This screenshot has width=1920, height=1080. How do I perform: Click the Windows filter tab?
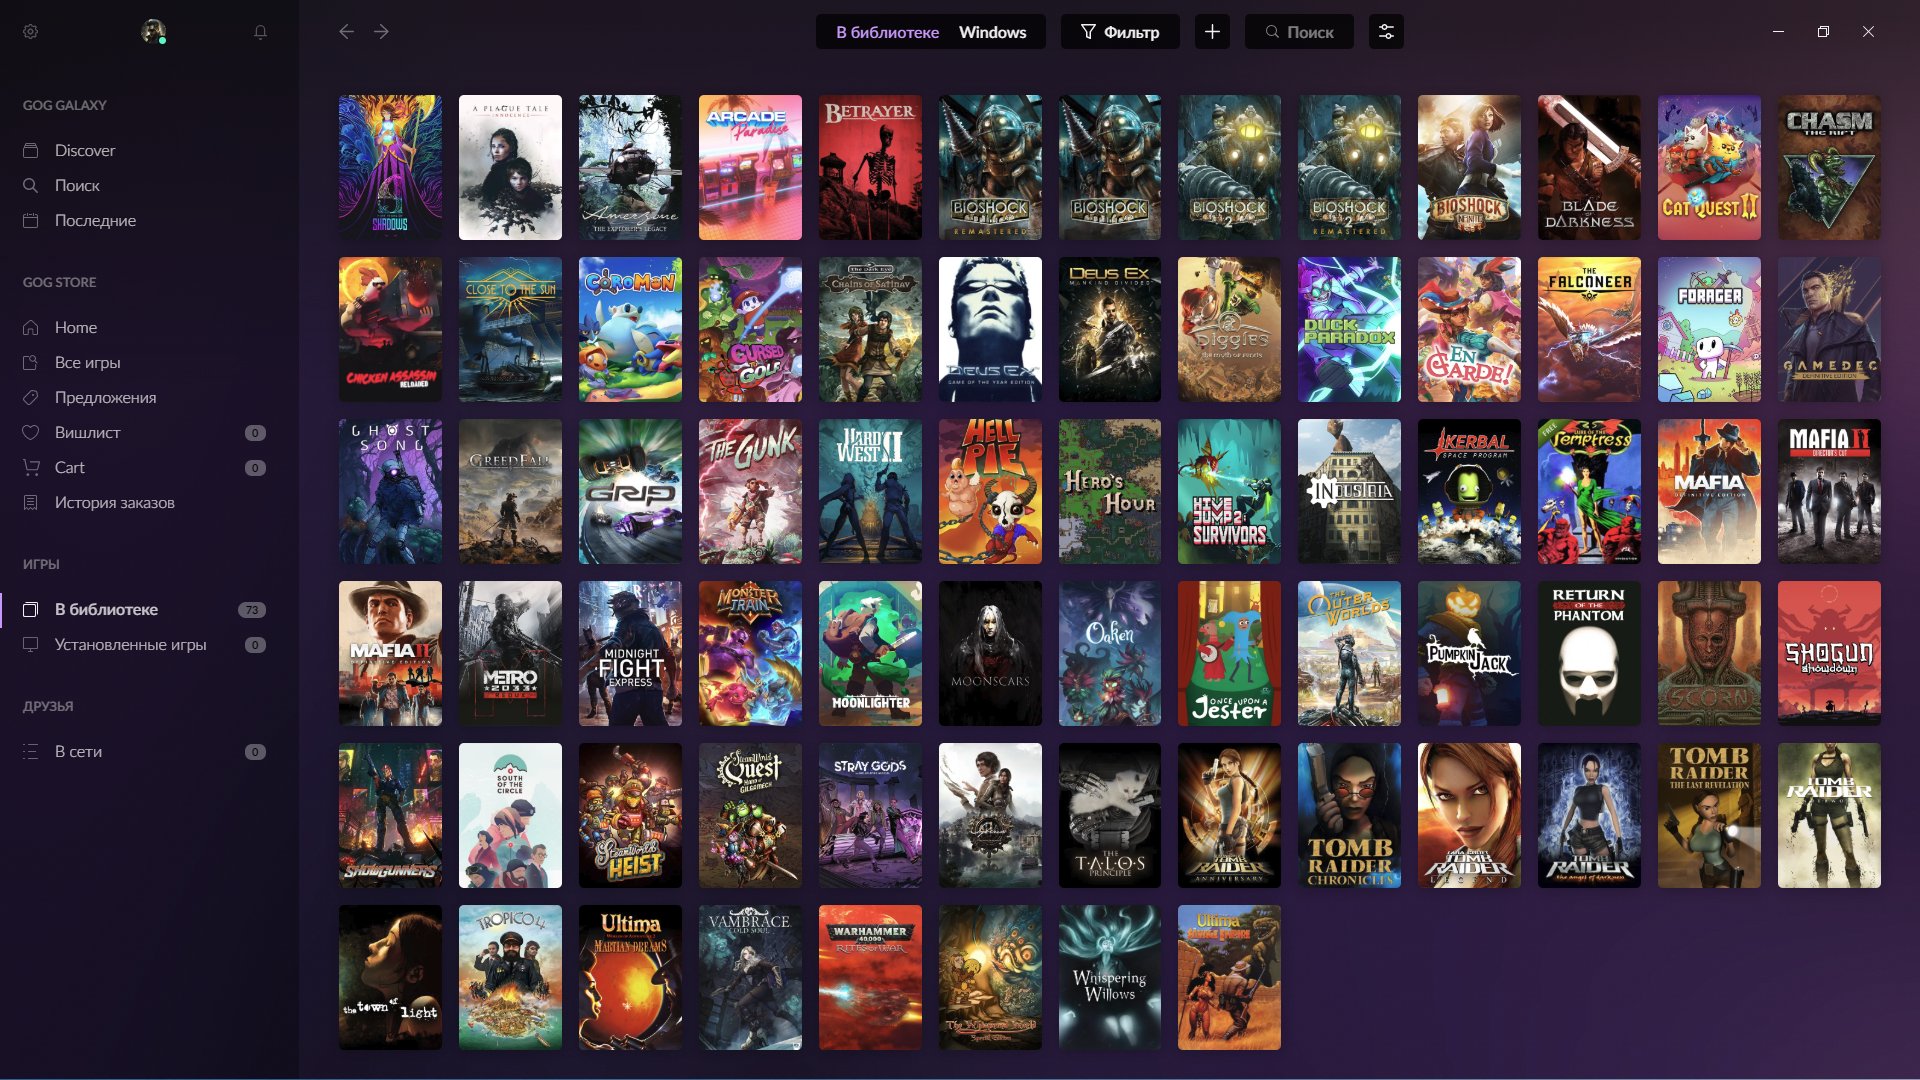click(992, 32)
